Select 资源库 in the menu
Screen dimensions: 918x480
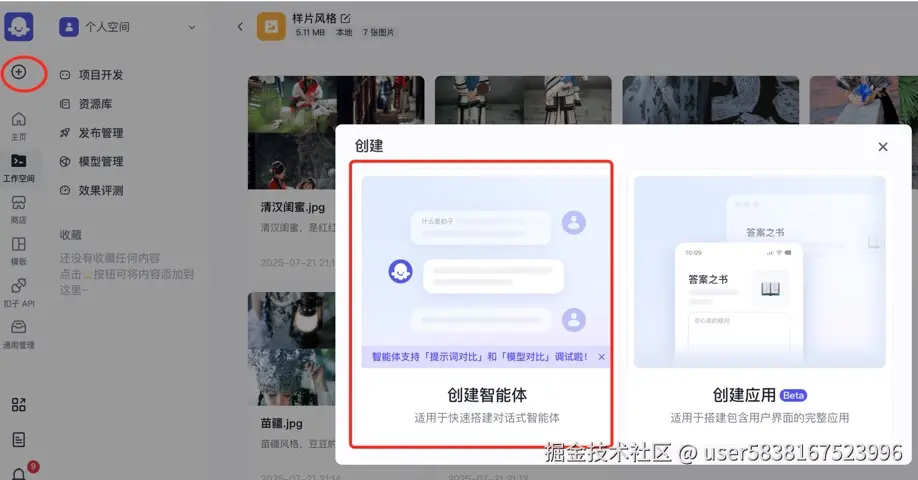tap(86, 104)
